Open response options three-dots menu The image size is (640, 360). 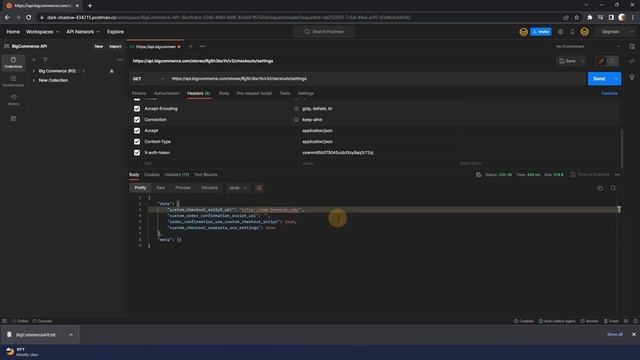[617, 175]
